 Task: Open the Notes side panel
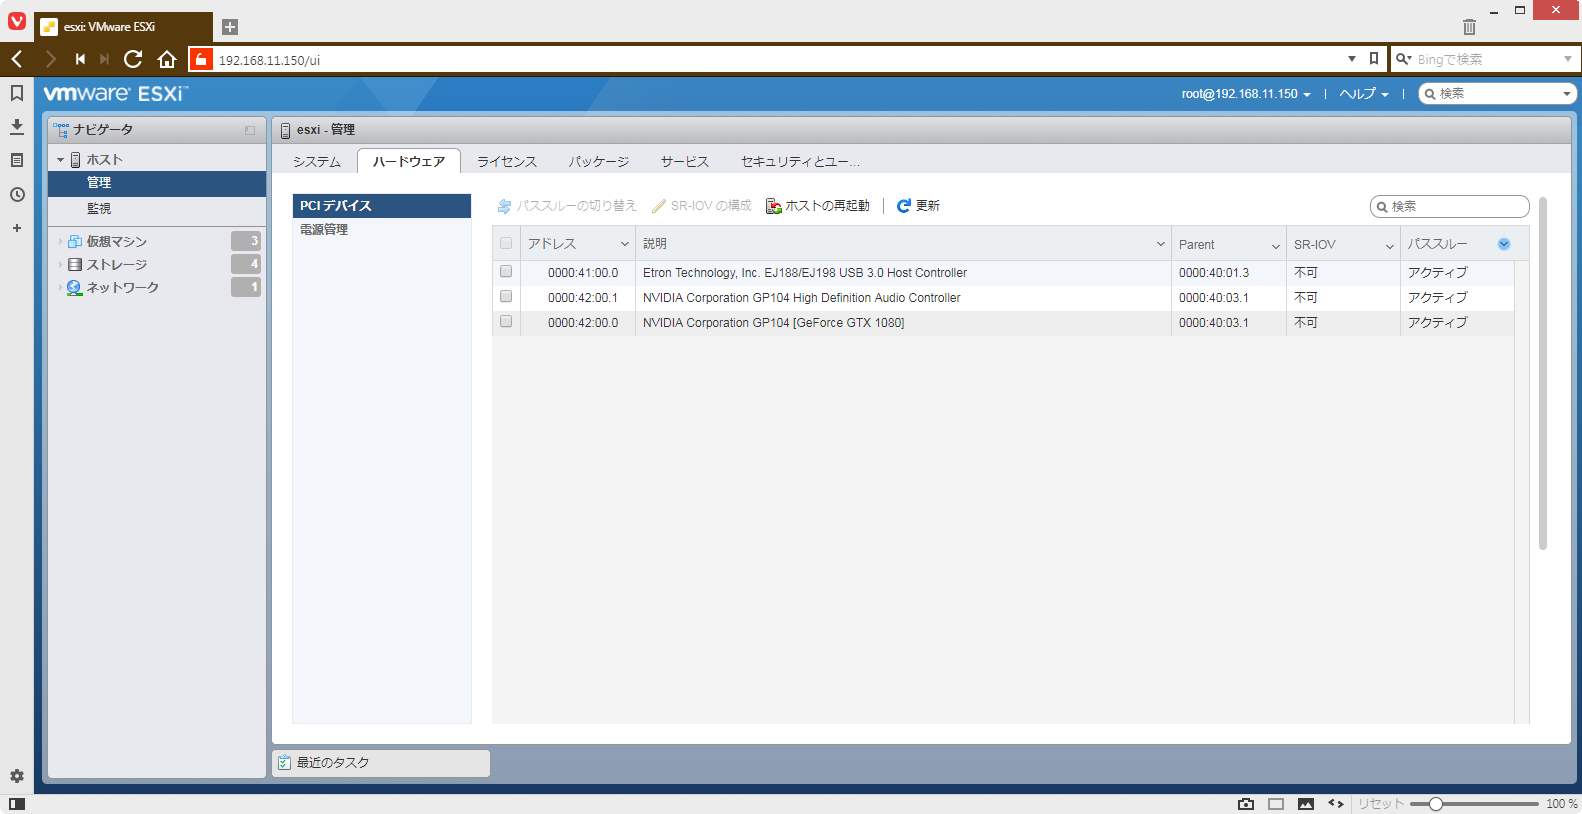coord(17,160)
